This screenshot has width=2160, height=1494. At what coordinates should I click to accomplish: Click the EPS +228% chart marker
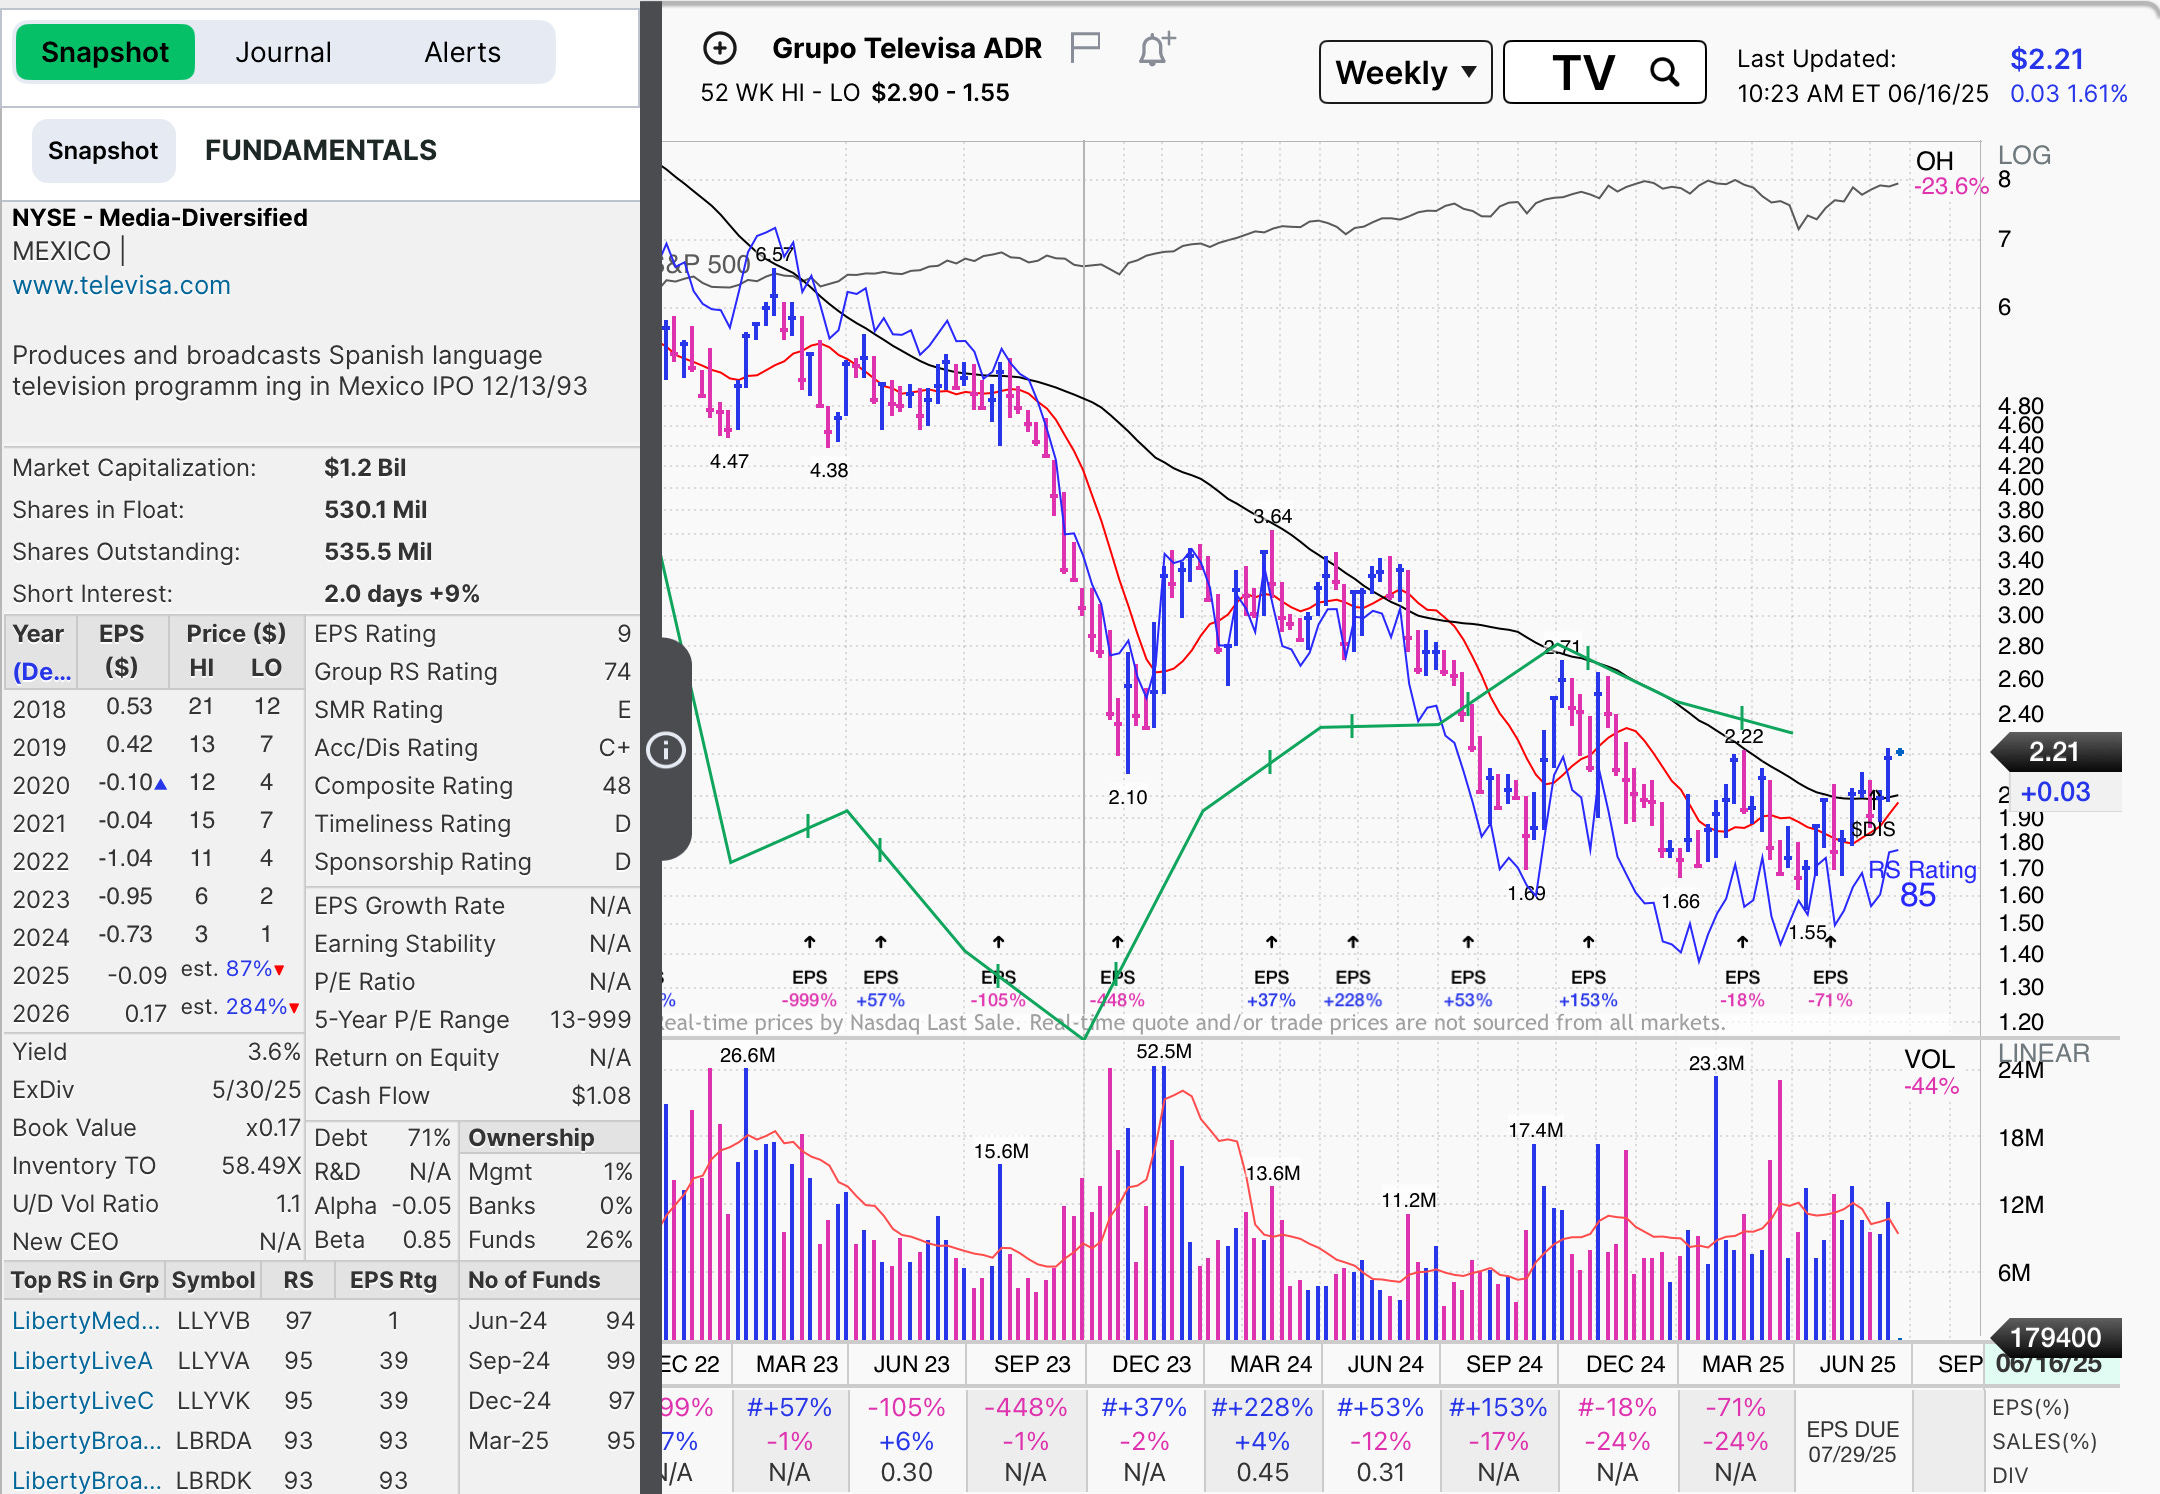(x=1352, y=988)
